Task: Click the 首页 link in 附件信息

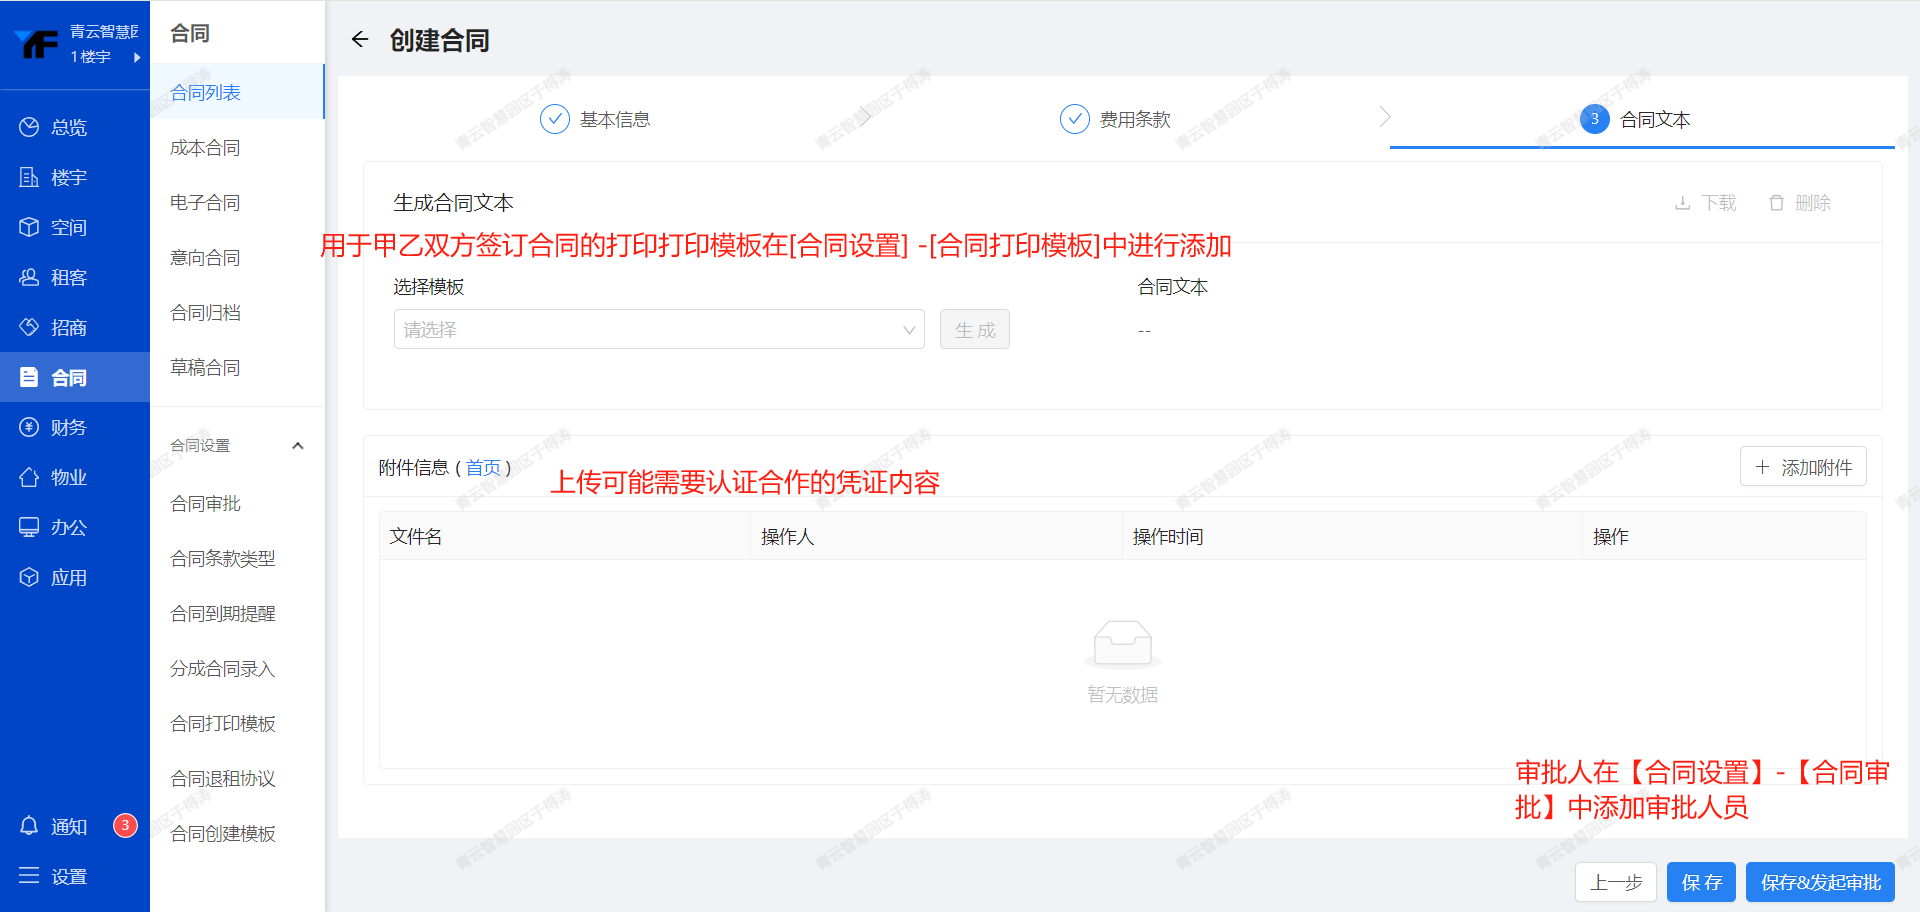Action: click(x=483, y=468)
